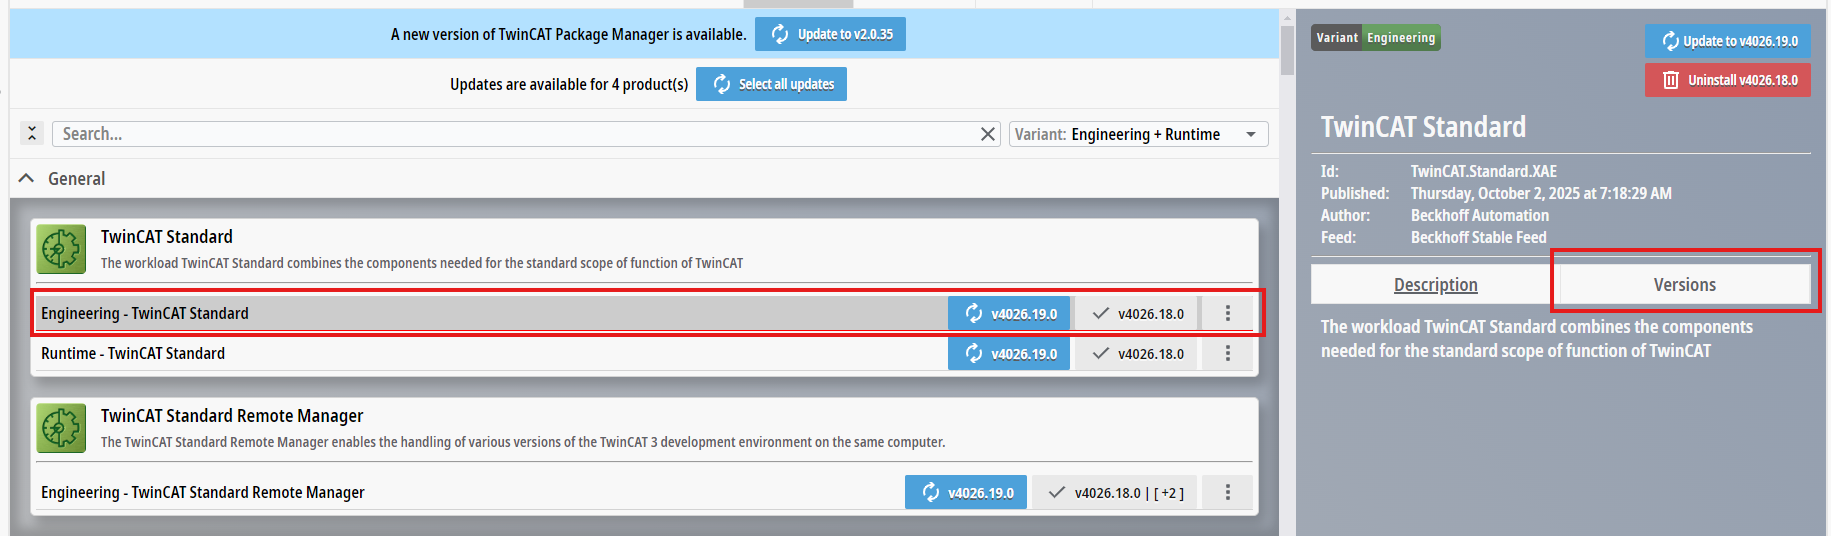The width and height of the screenshot is (1831, 536).
Task: Update Runtime - TwinCAT Standard to v4026.19.0
Action: (1009, 353)
